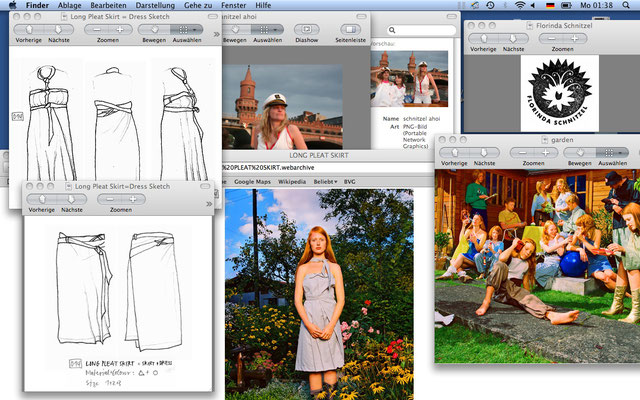Toggle toolbar pill button in top Long Pleat Skirt window
Viewport: 640px width, 400px height.
(213, 16)
